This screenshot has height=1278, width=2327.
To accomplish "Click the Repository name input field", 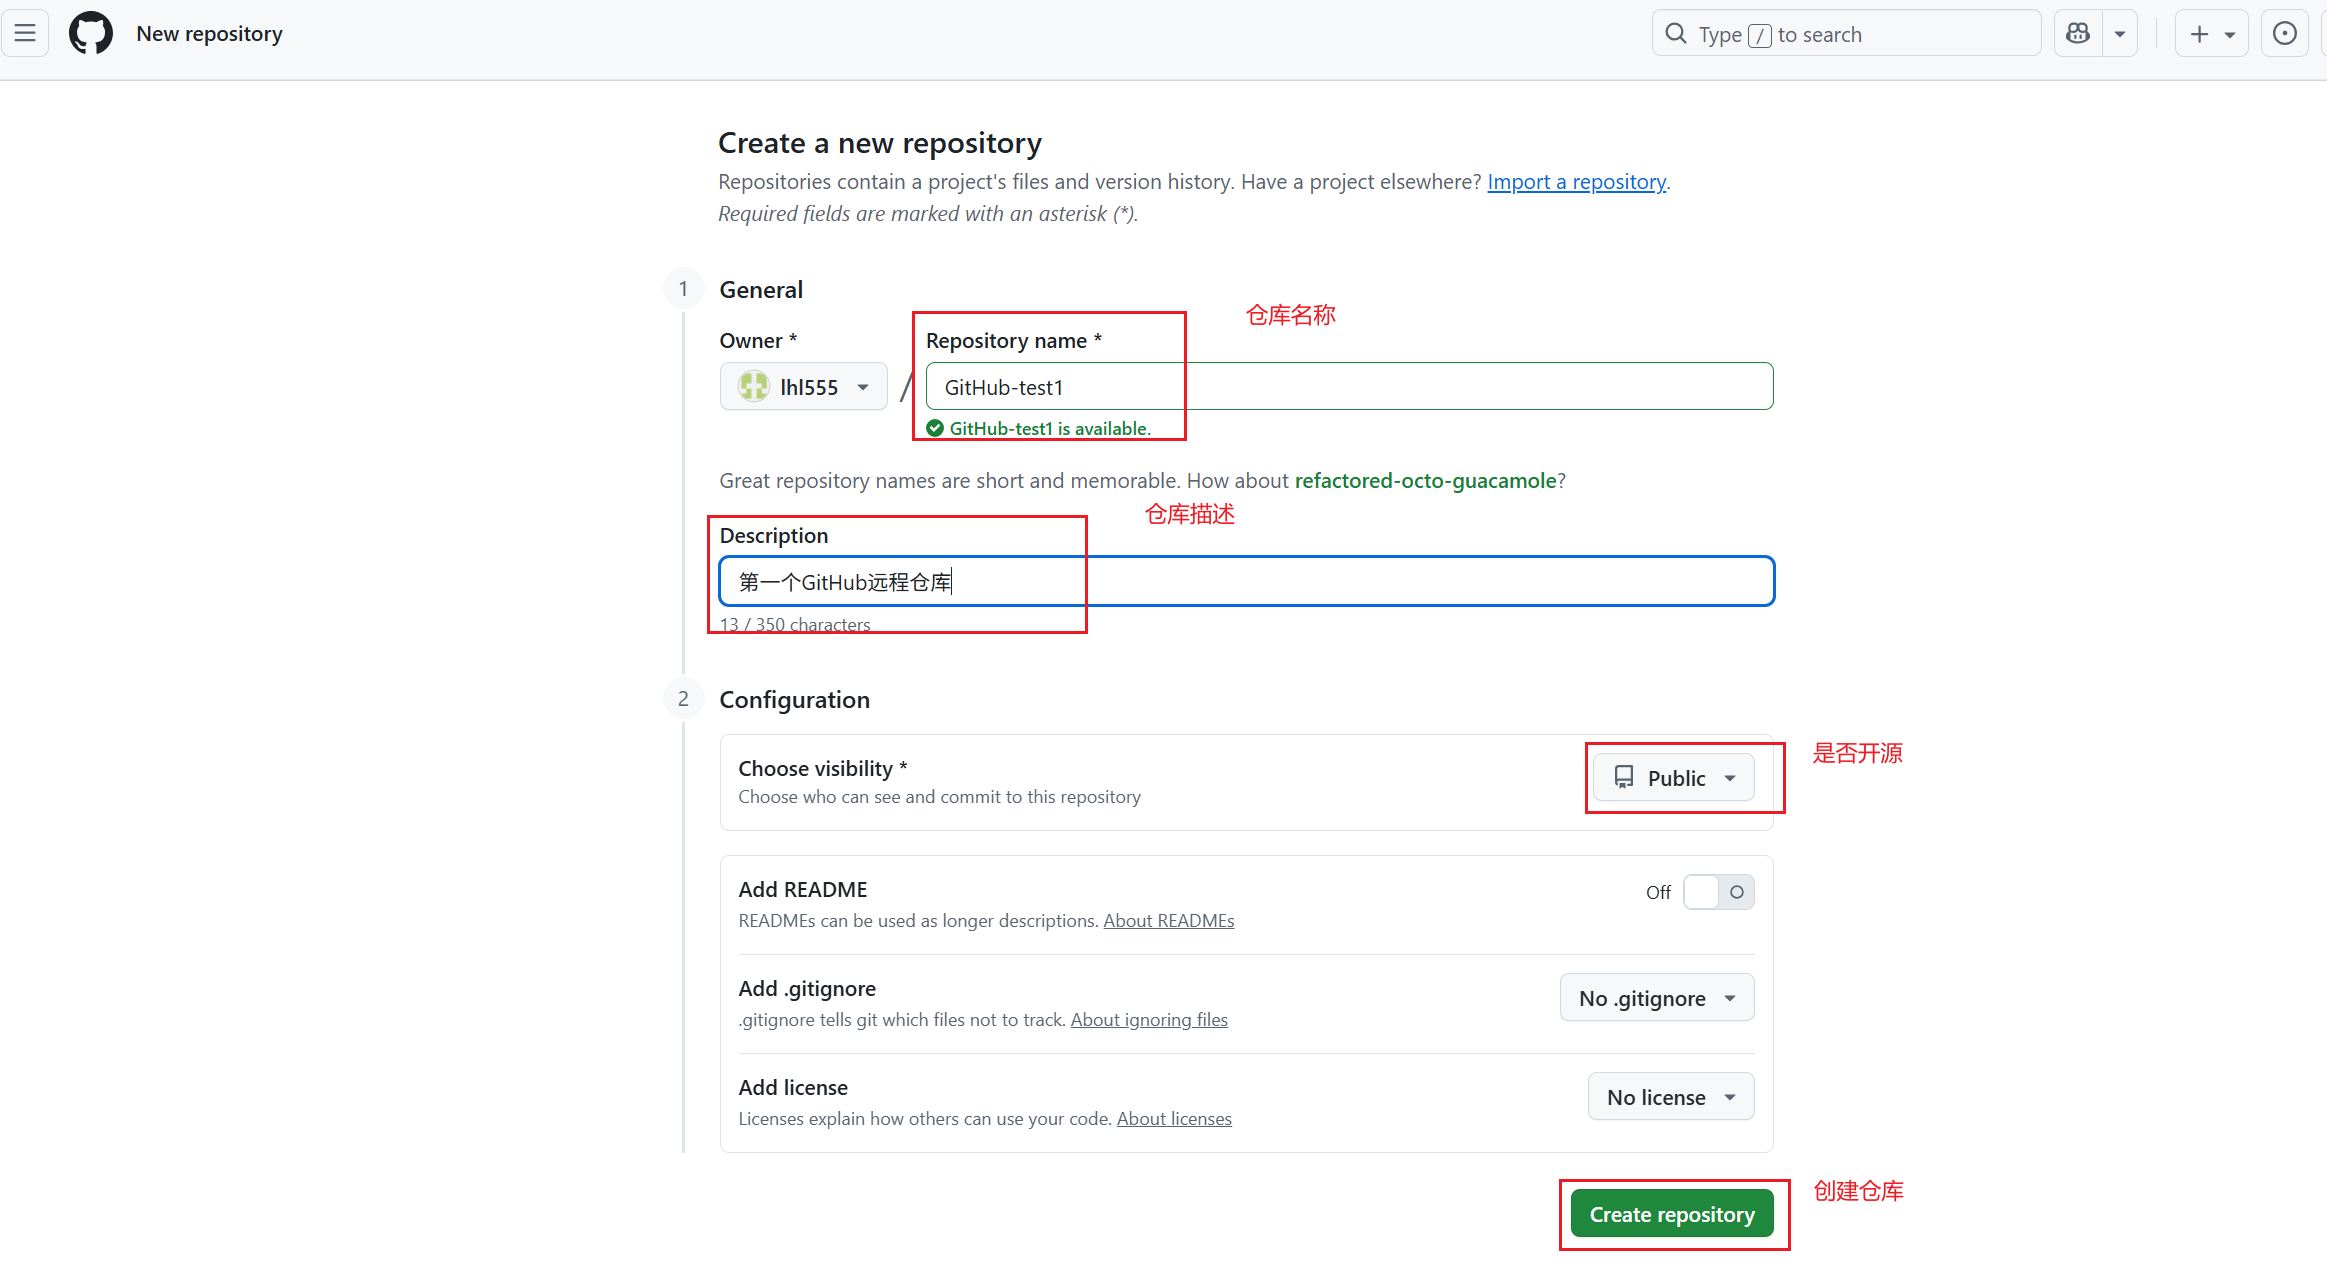I will tap(1349, 387).
